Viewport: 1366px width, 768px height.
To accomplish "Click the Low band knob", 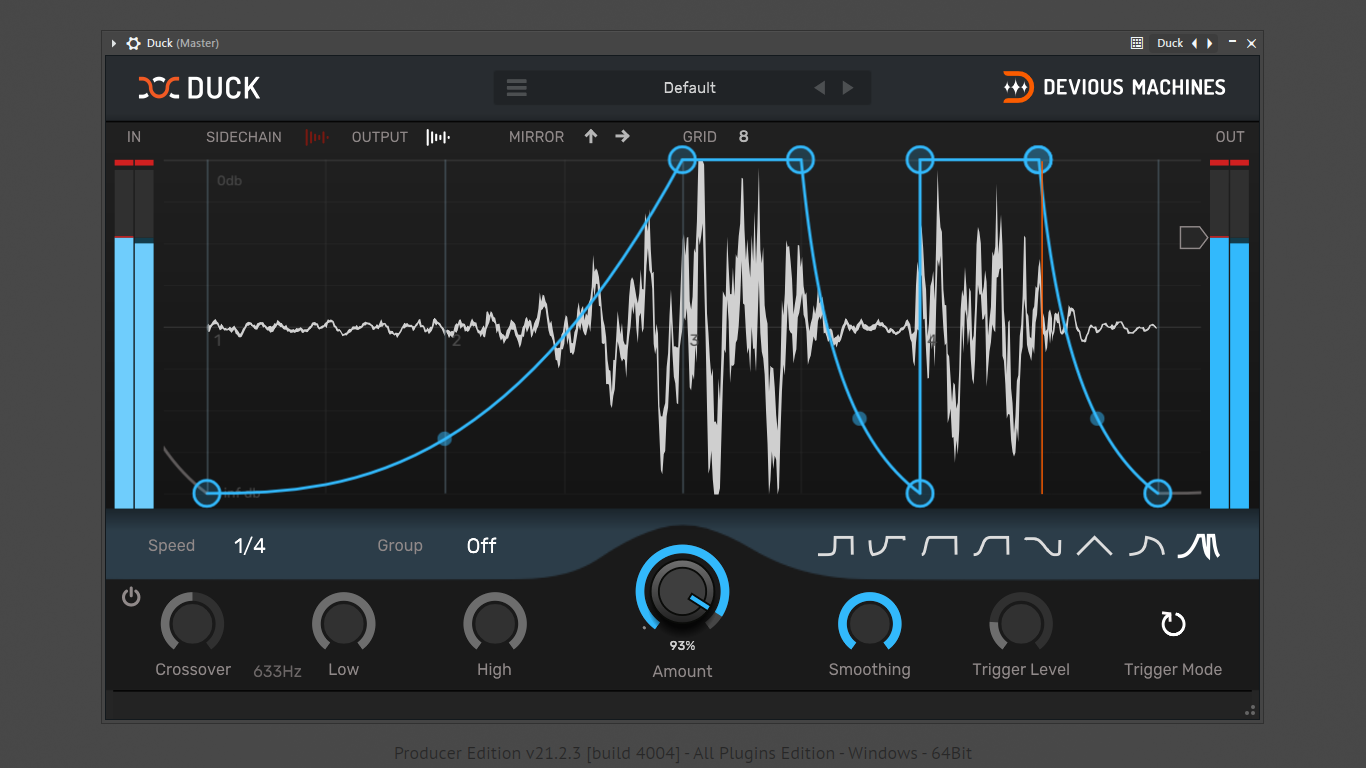I will coord(344,624).
